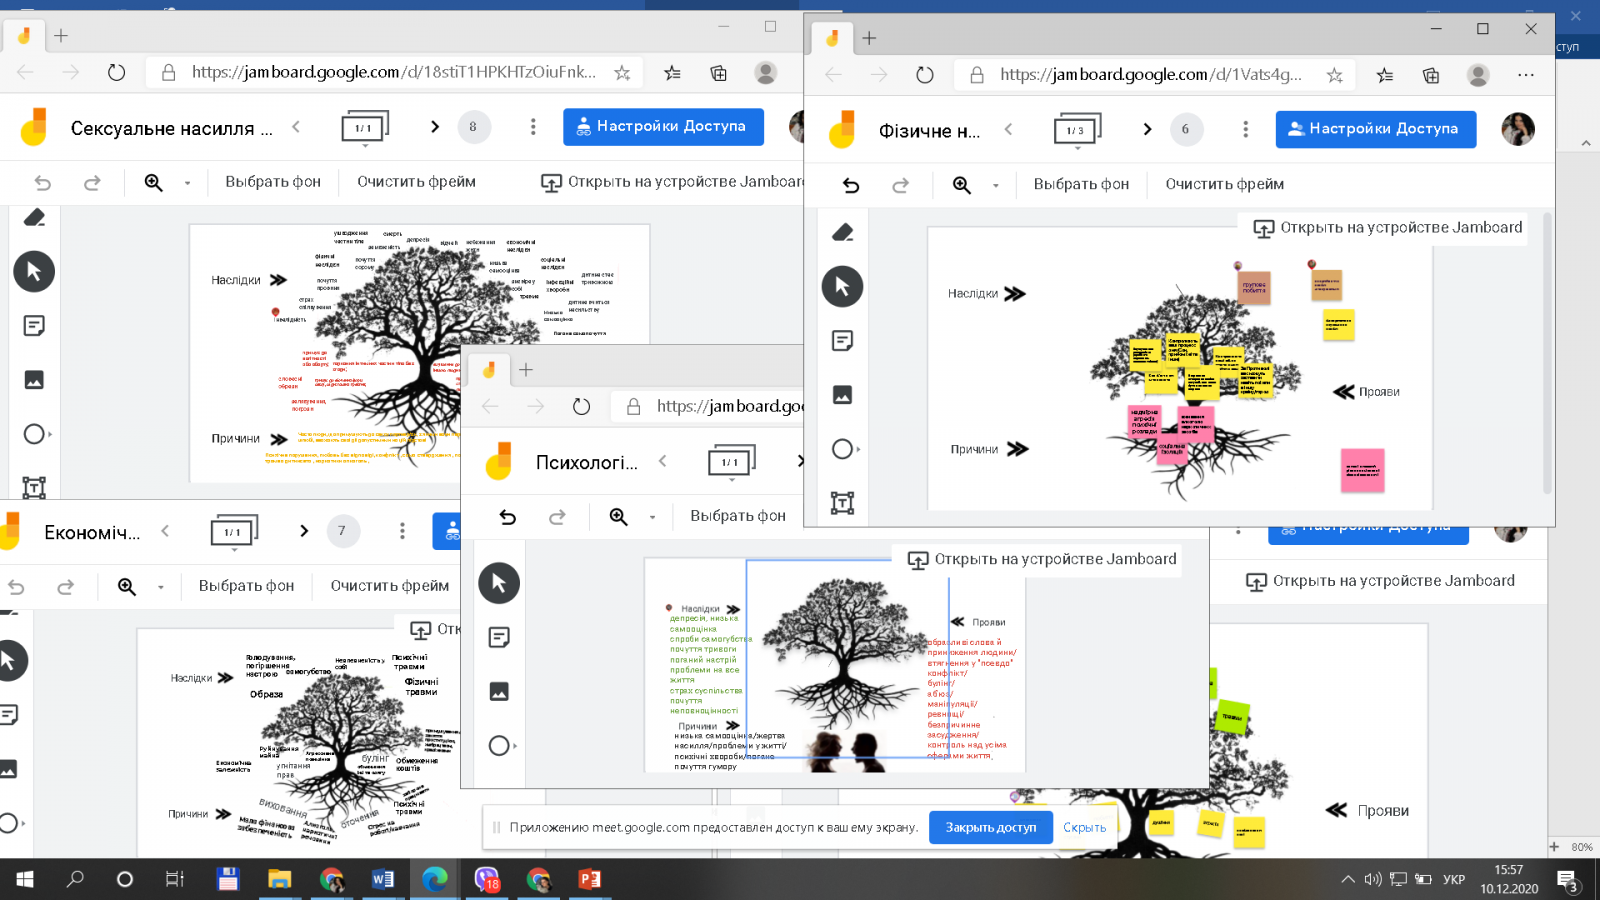Image resolution: width=1600 pixels, height=900 pixels.
Task: Undo action in Психологі window
Action: pos(508,517)
